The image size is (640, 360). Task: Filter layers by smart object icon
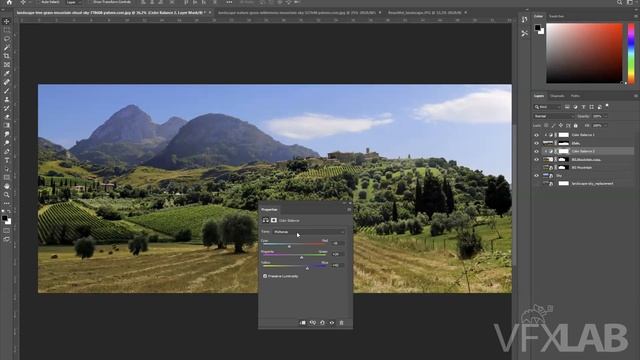pos(600,107)
